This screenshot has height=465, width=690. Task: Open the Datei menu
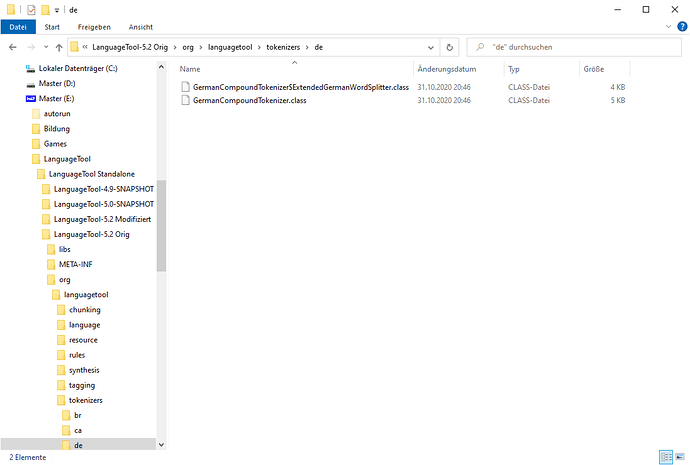click(x=17, y=27)
